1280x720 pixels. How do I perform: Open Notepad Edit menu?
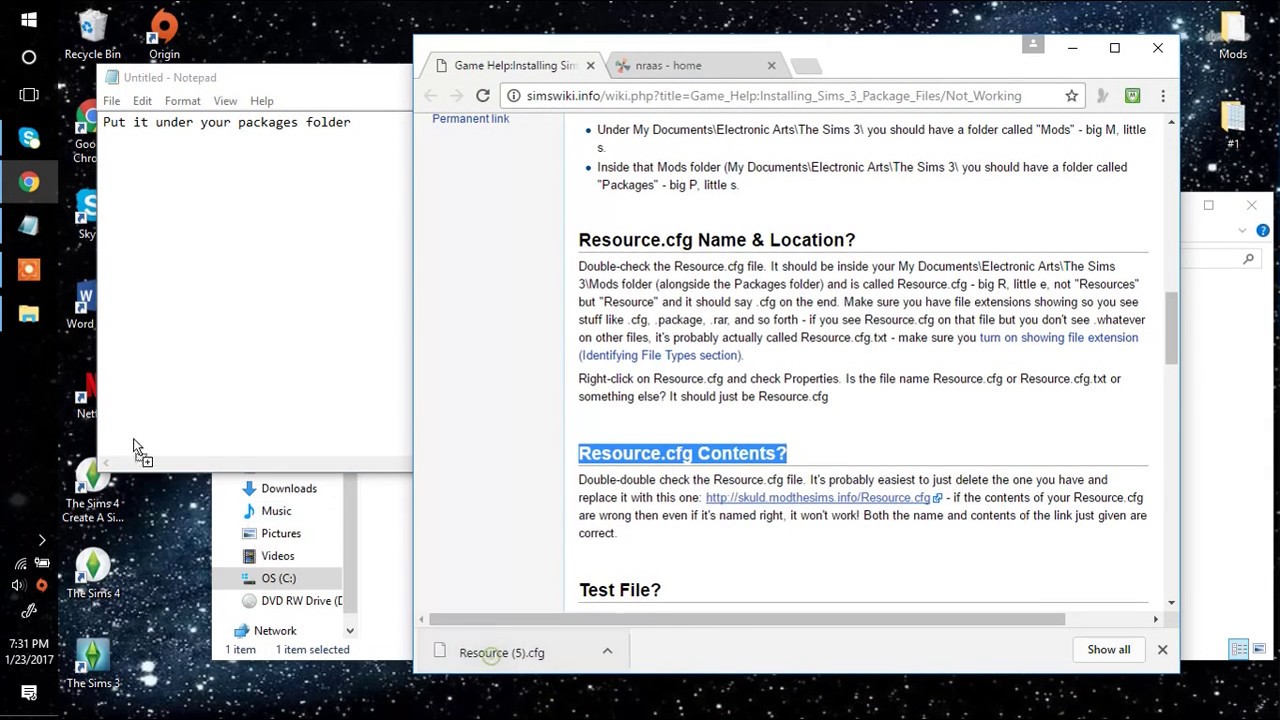tap(142, 101)
